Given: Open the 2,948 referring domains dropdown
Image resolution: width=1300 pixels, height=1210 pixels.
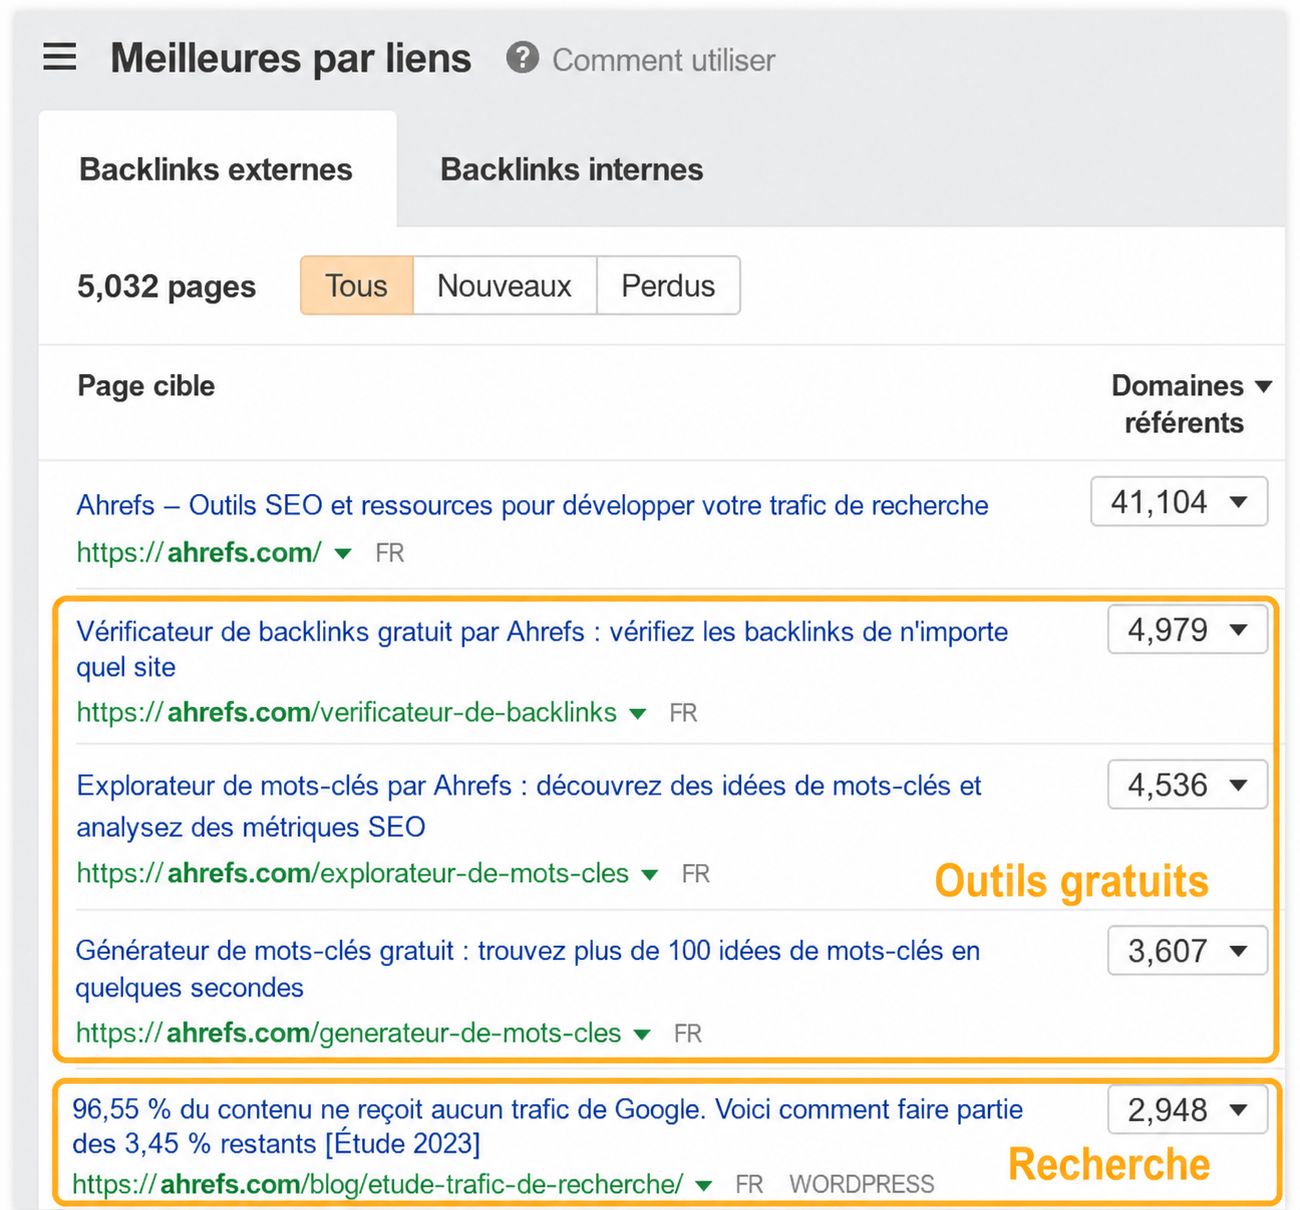Looking at the screenshot, I should click(1187, 1109).
